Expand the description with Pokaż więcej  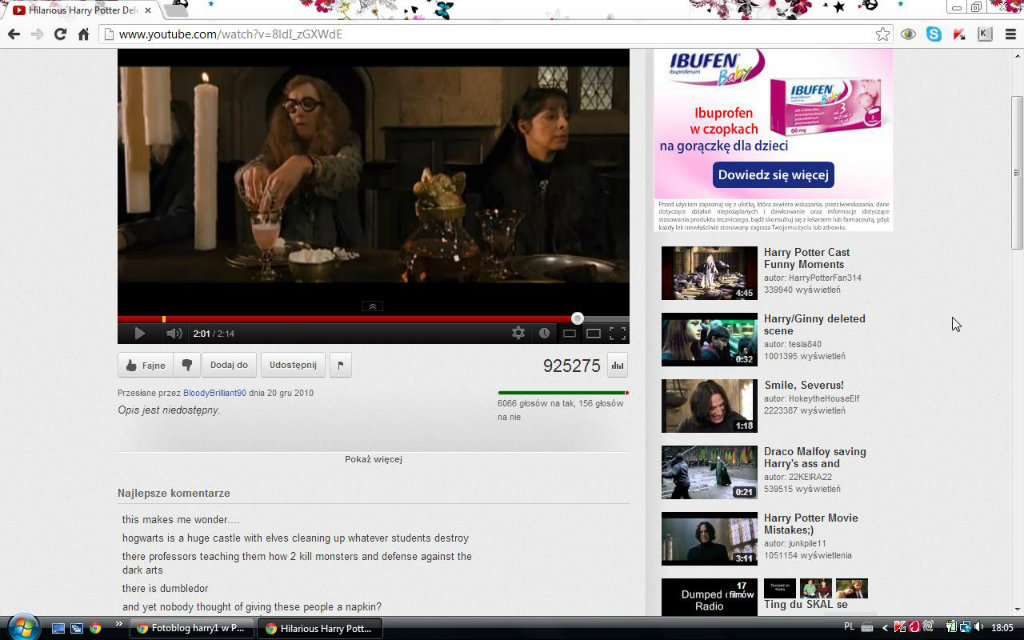click(x=374, y=459)
